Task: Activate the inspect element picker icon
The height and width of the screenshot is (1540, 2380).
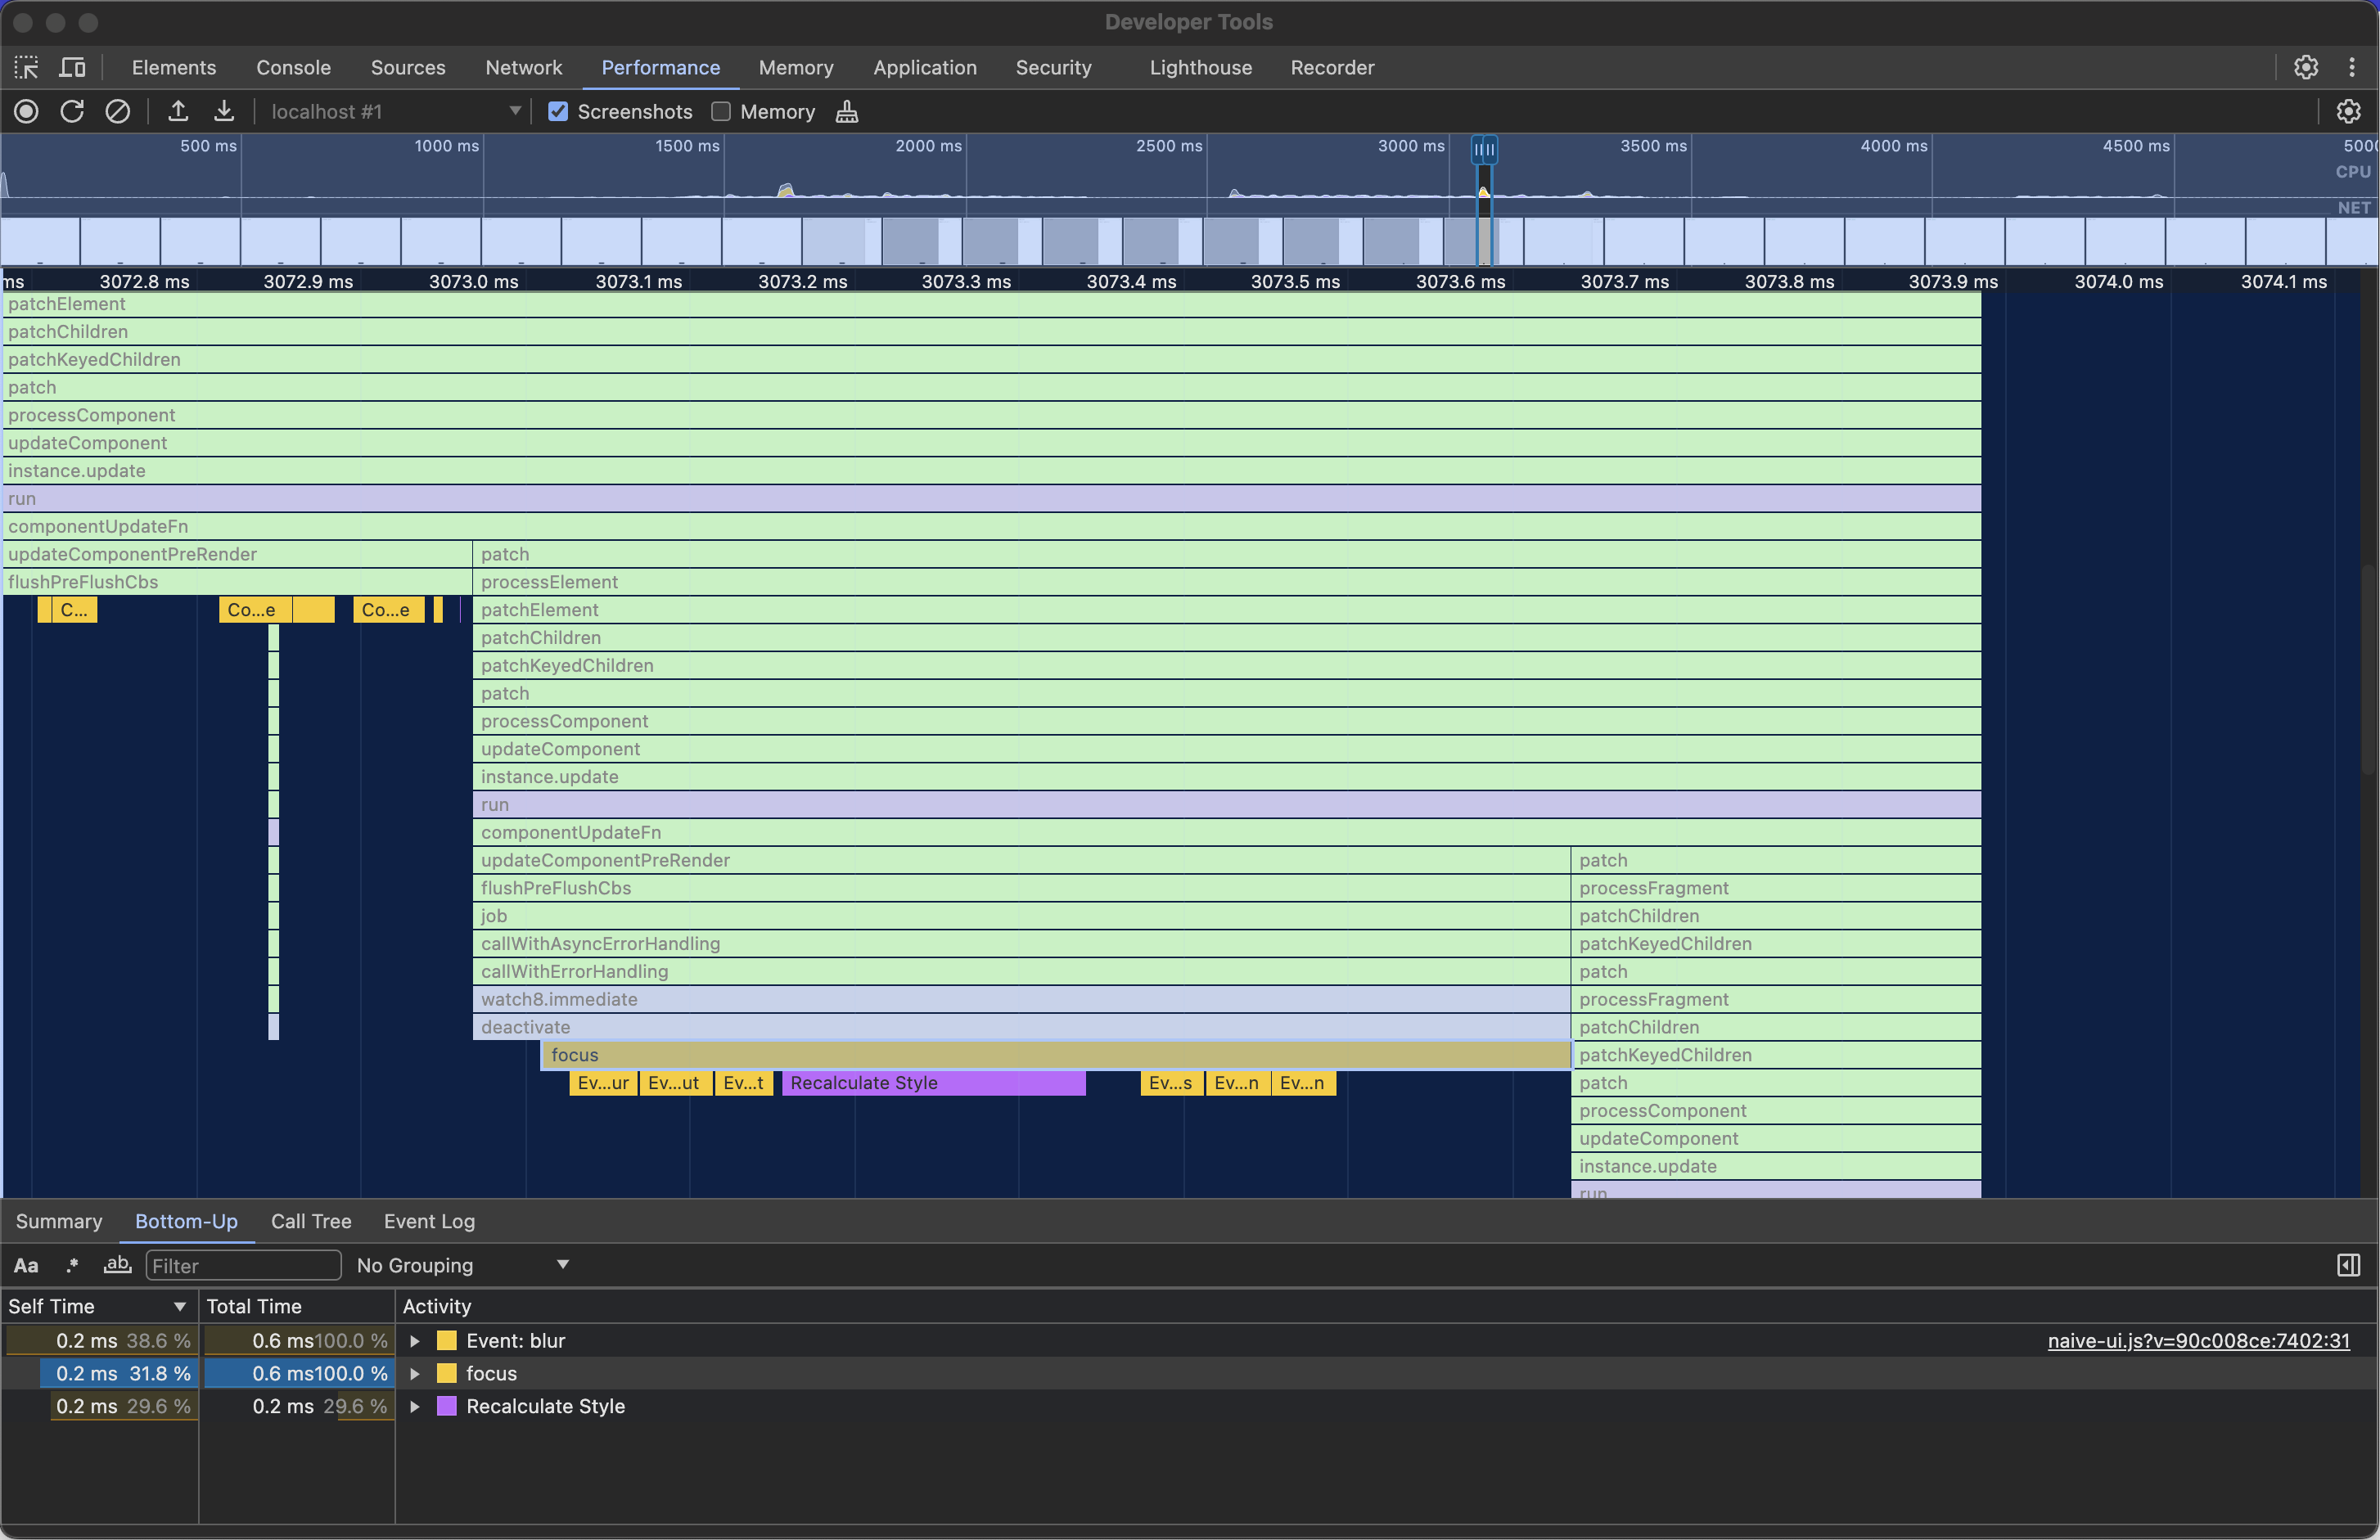Action: click(27, 68)
